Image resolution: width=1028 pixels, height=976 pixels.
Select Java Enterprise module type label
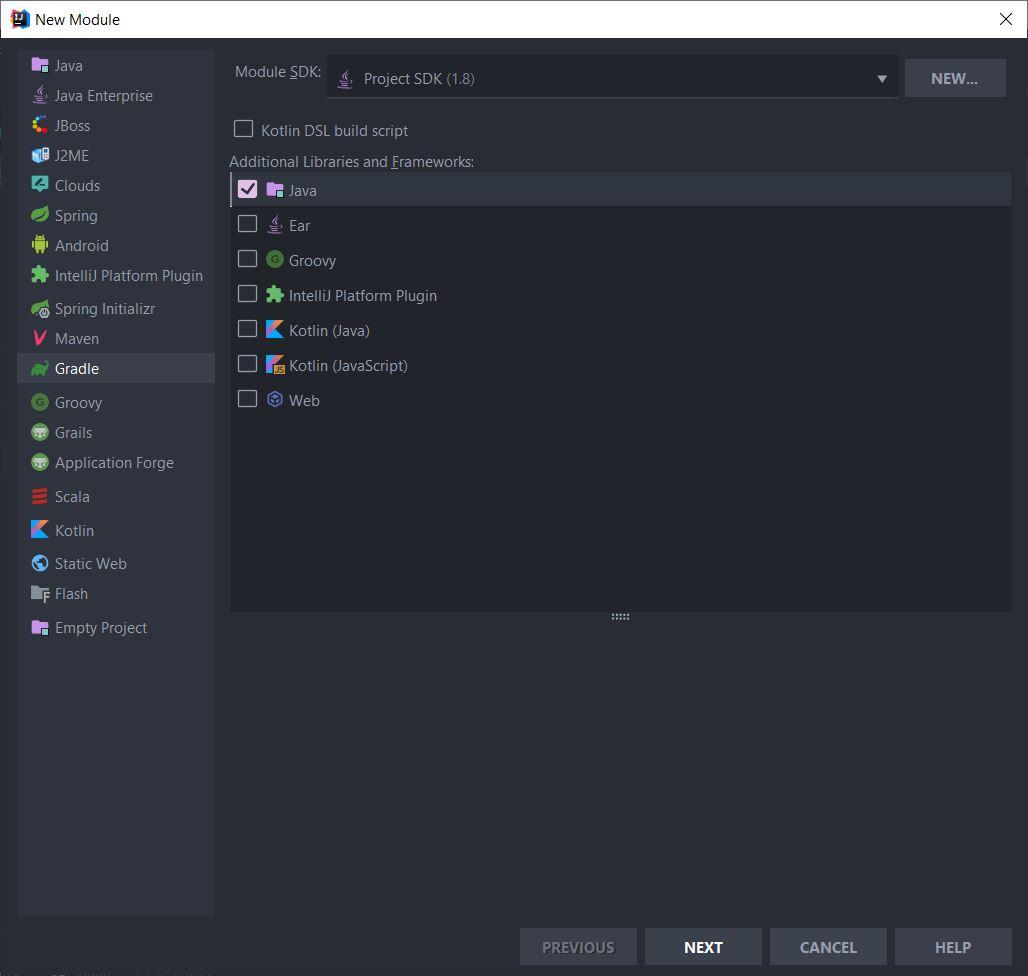click(104, 96)
